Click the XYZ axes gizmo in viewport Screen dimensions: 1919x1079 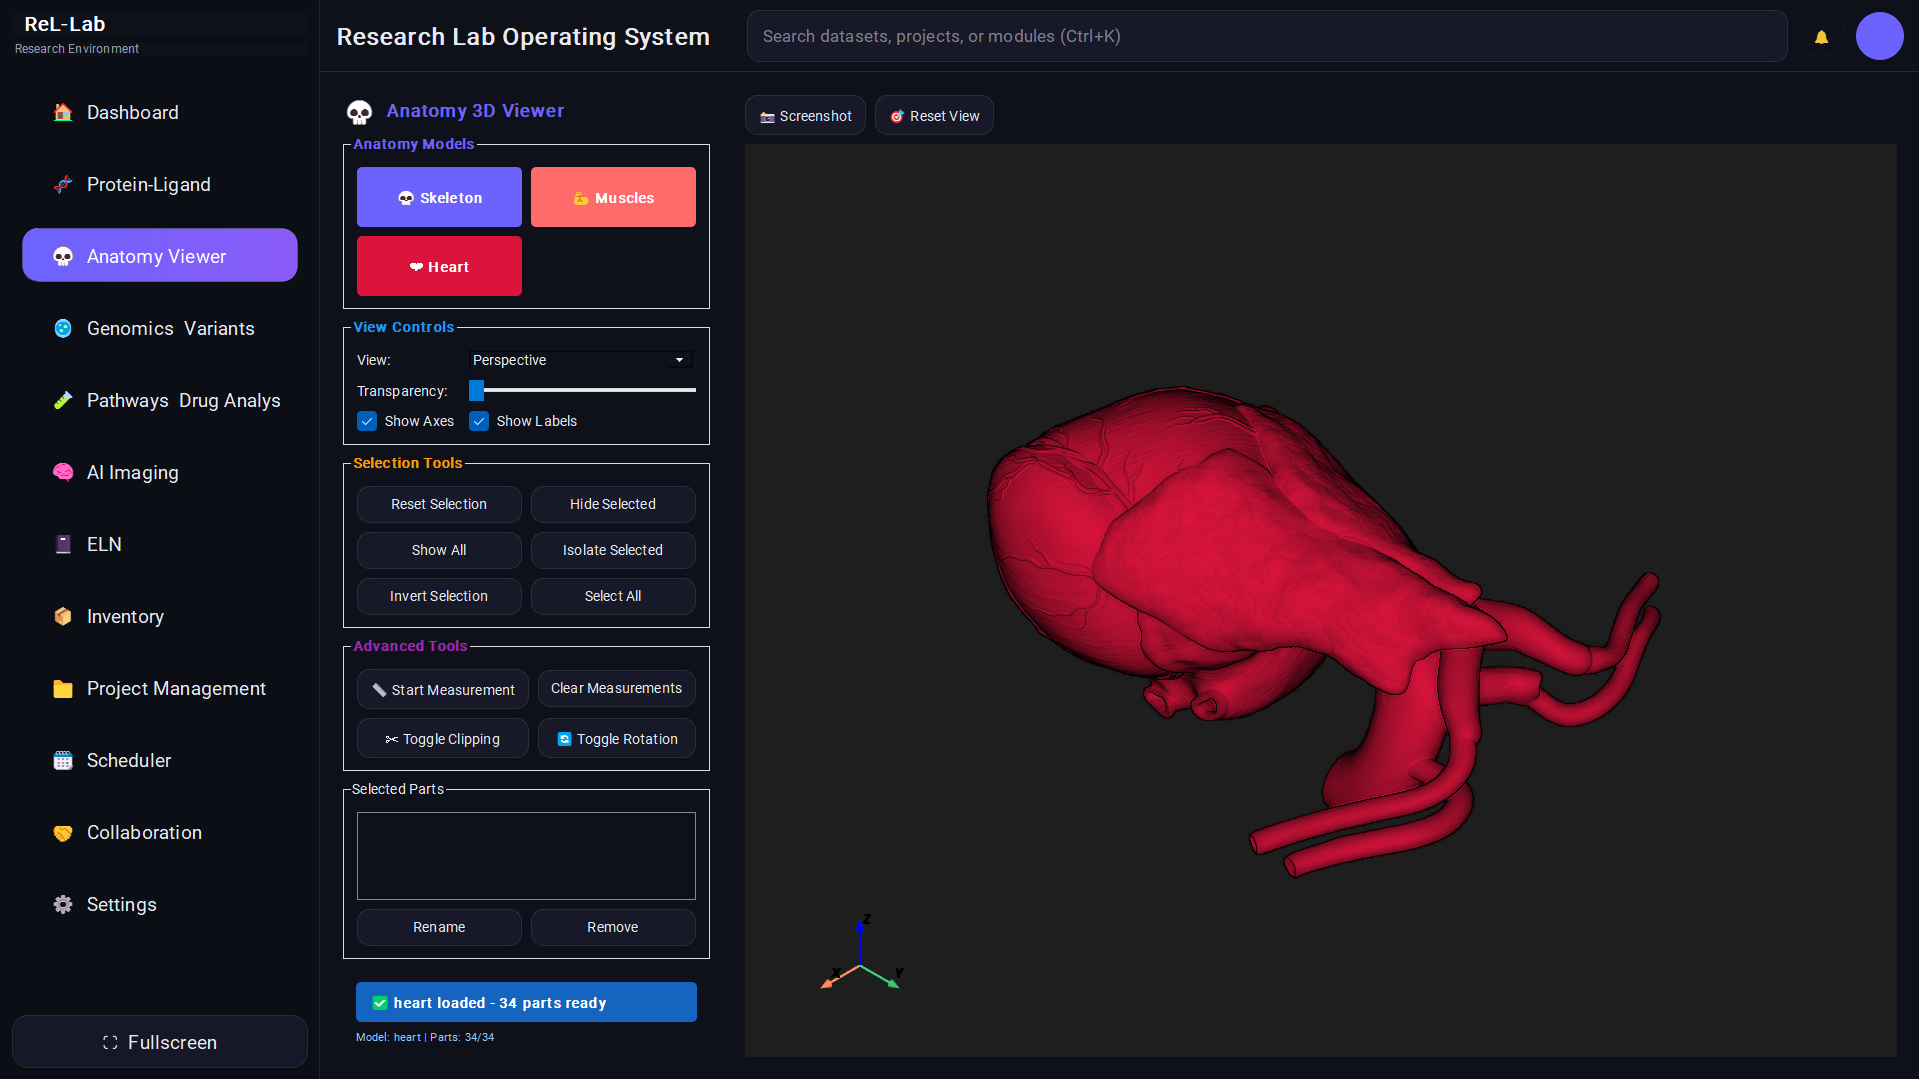click(x=862, y=953)
